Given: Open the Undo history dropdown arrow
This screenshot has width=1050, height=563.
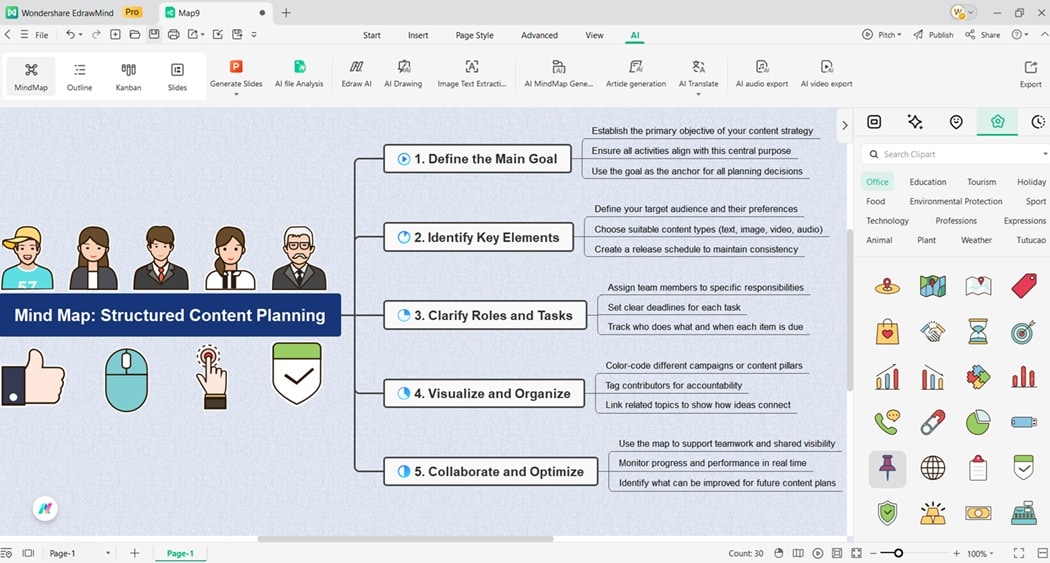Looking at the screenshot, I should pyautogui.click(x=80, y=35).
